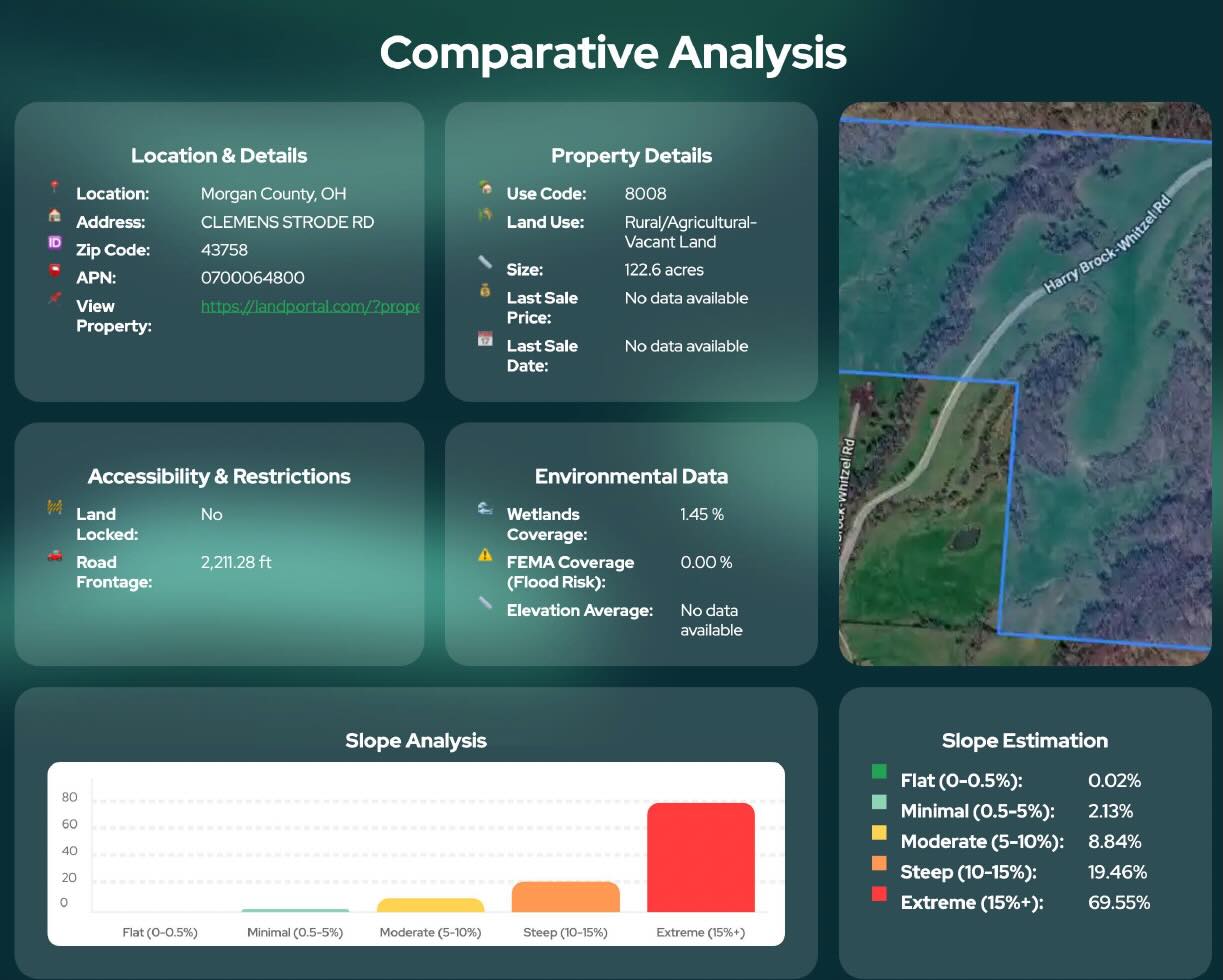Click the green Flat legend color swatch
Viewport: 1223px width, 980px height.
(x=879, y=772)
